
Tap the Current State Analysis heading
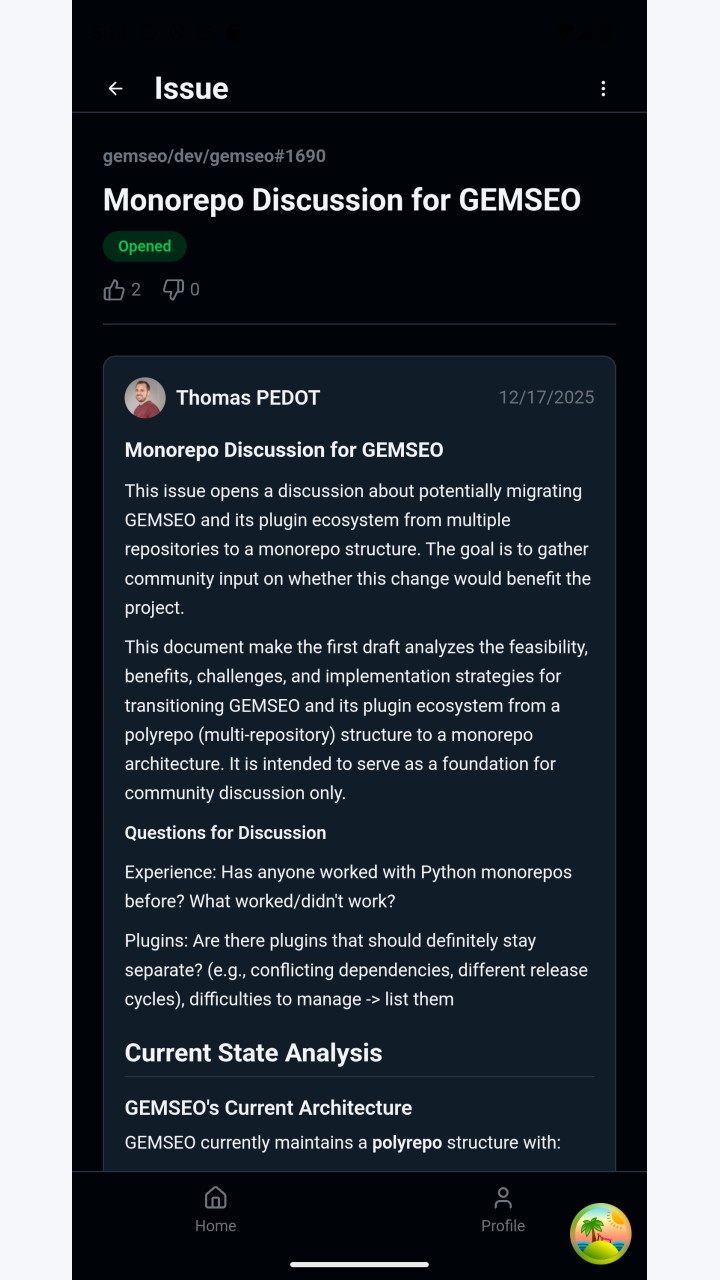[253, 1053]
